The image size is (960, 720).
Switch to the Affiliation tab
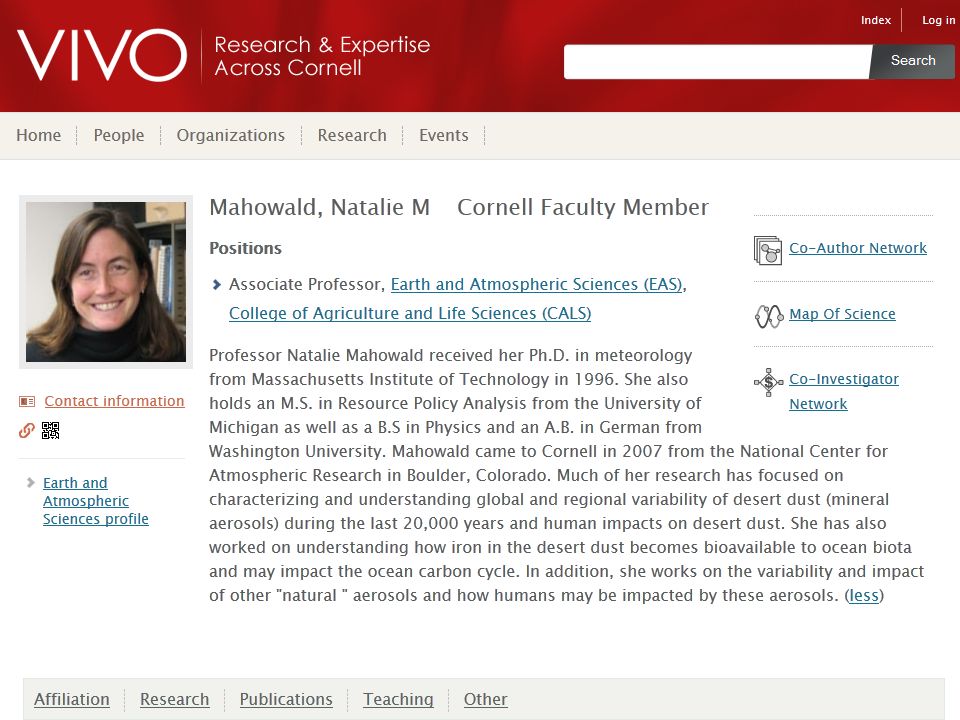(x=72, y=699)
